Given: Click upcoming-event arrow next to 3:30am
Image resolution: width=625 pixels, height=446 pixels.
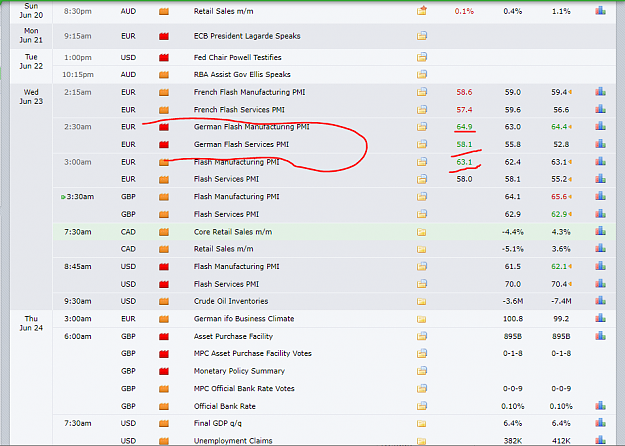Looking at the screenshot, I should click(63, 197).
